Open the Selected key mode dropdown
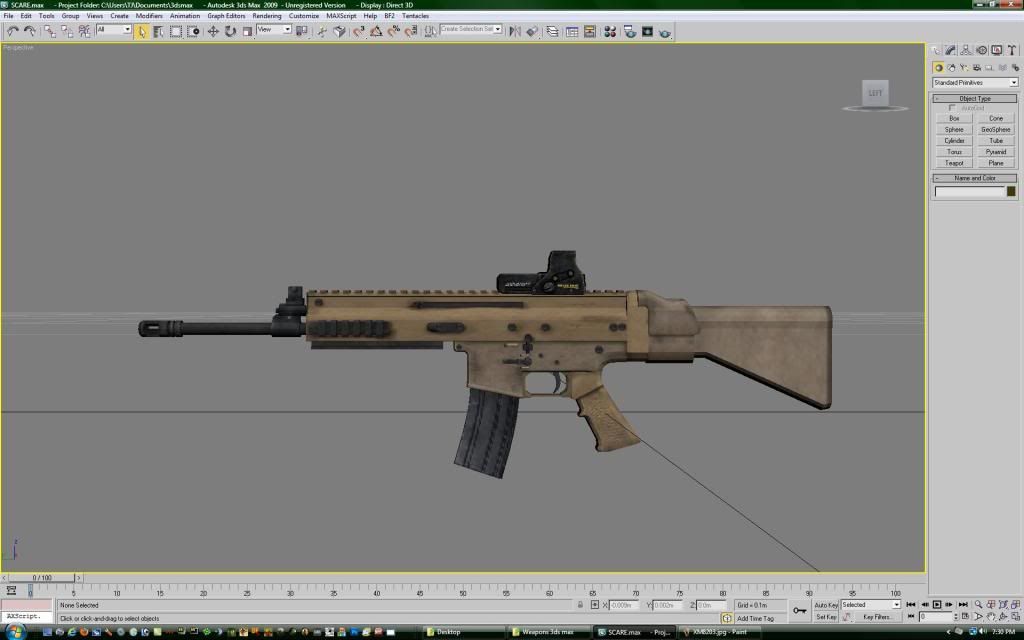1024x640 pixels. click(871, 605)
